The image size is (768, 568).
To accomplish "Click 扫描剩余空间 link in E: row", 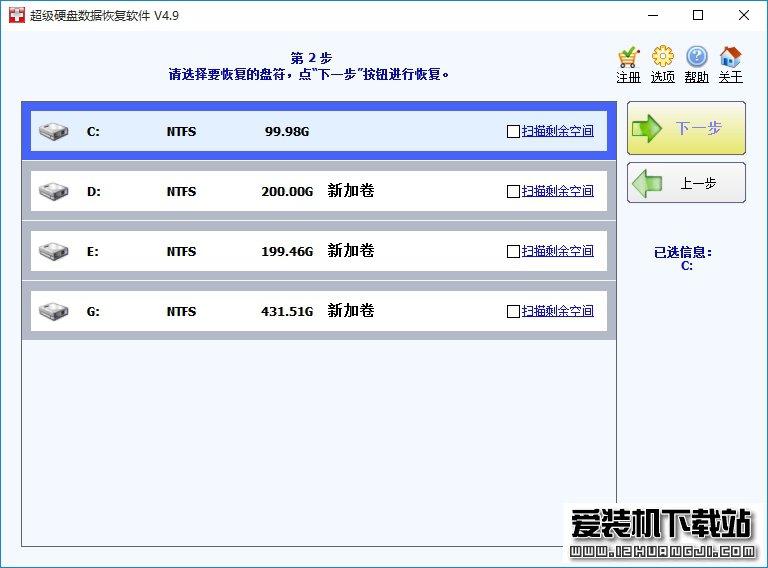I will coord(557,251).
